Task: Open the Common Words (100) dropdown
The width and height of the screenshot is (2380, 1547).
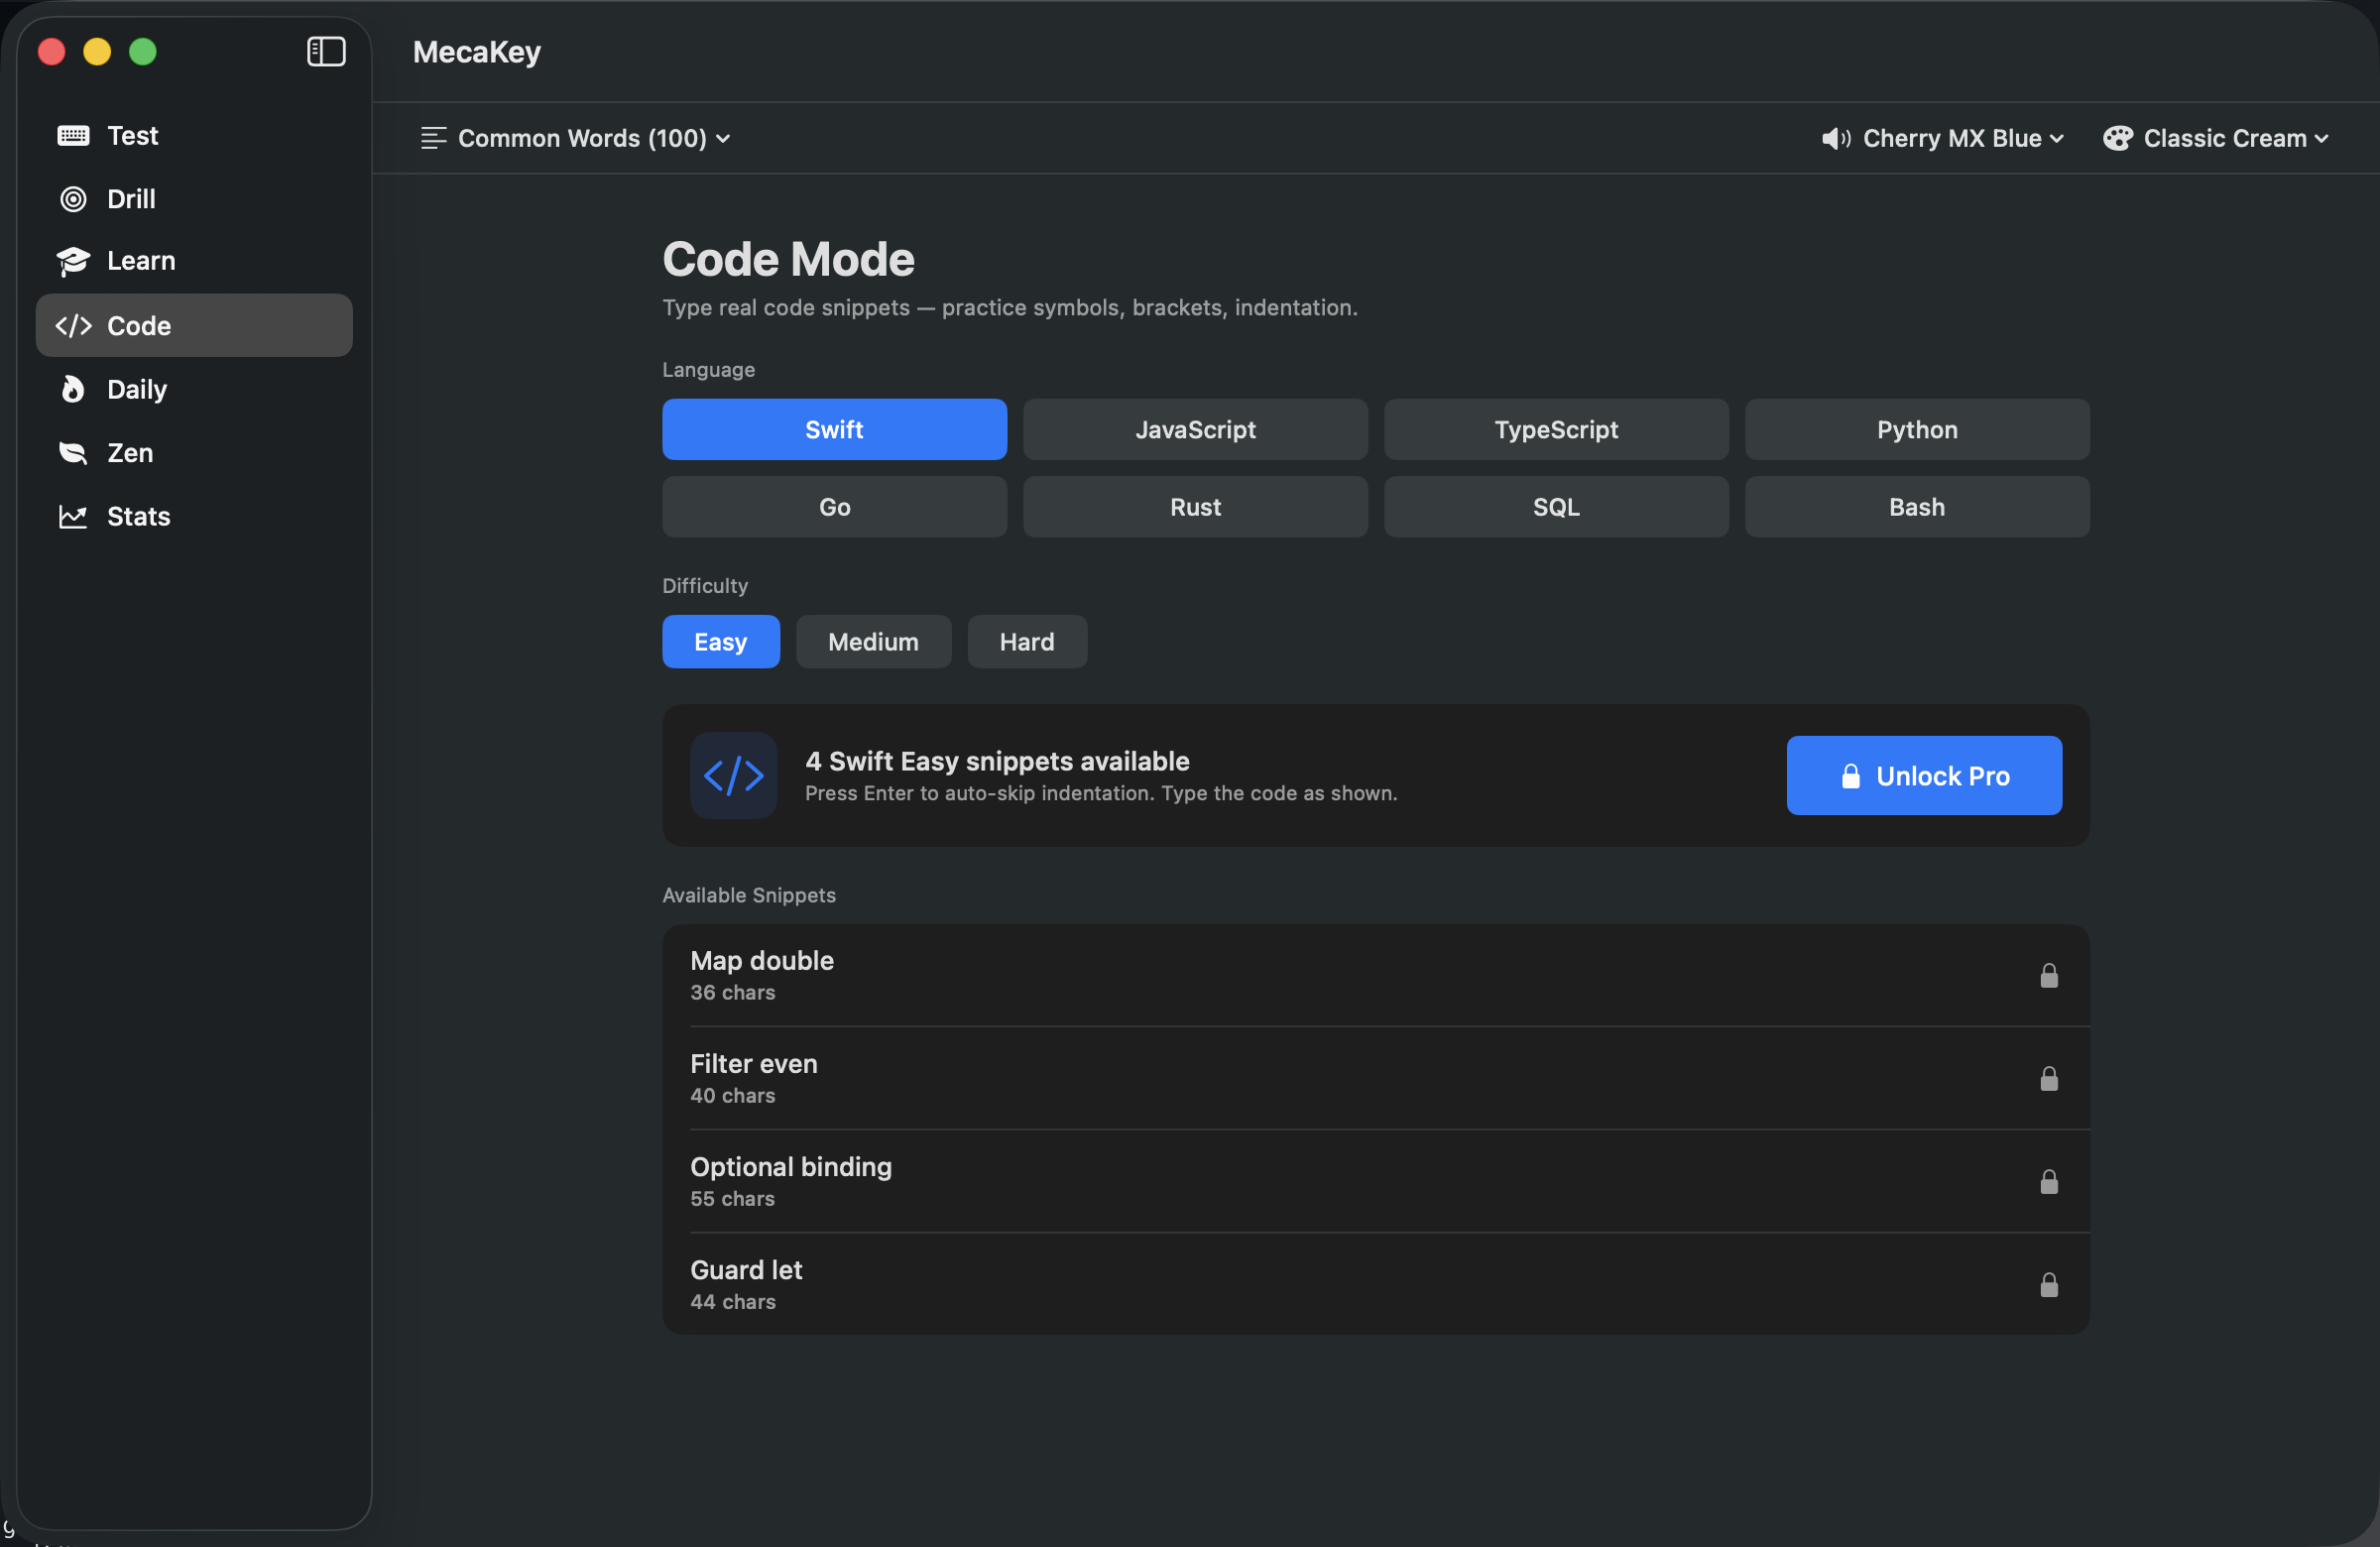Action: pyautogui.click(x=576, y=138)
